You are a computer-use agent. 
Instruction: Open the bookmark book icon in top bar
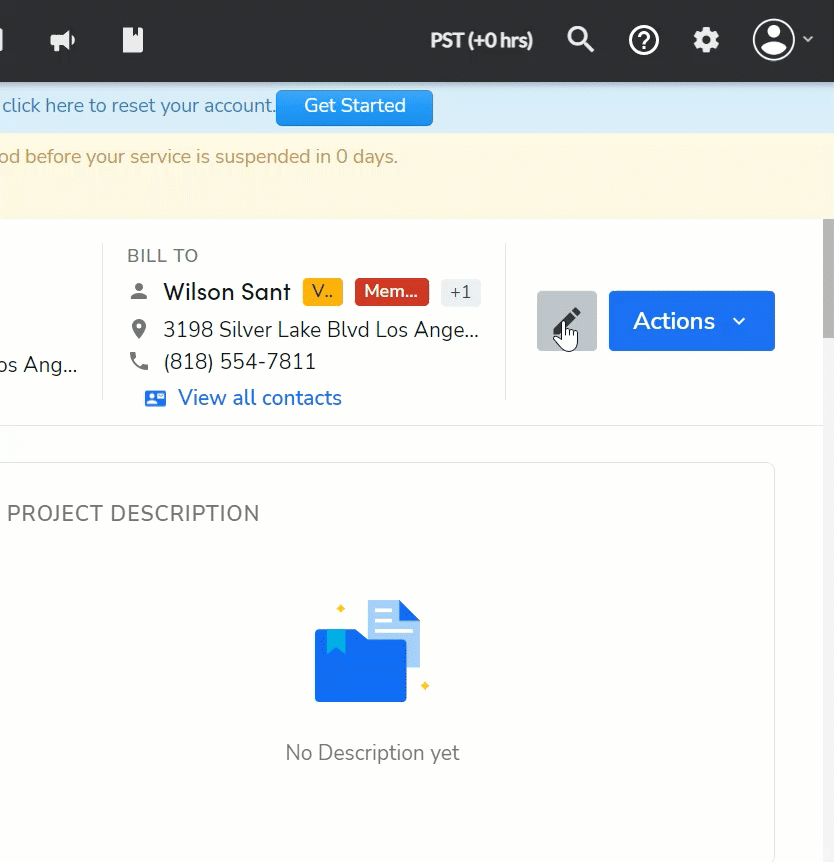coord(132,40)
